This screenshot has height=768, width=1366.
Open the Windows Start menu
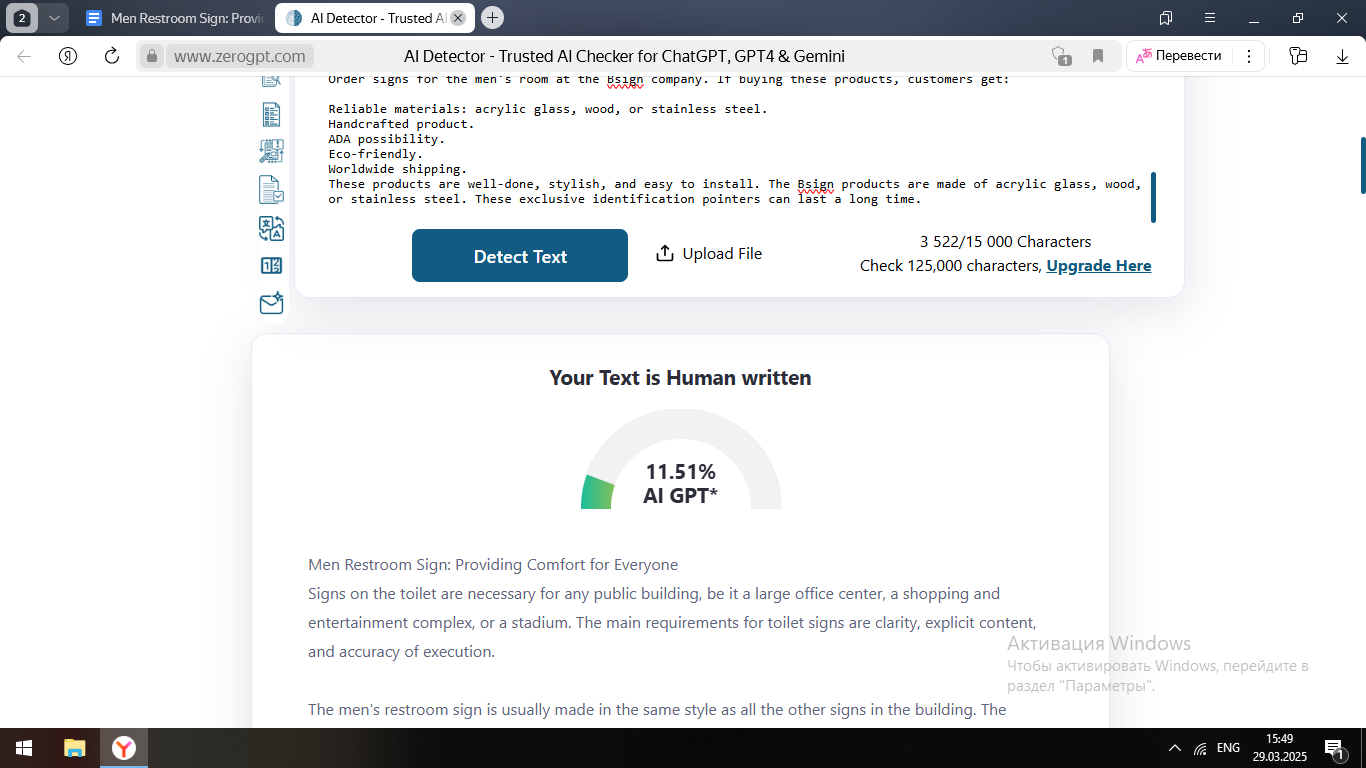click(24, 748)
